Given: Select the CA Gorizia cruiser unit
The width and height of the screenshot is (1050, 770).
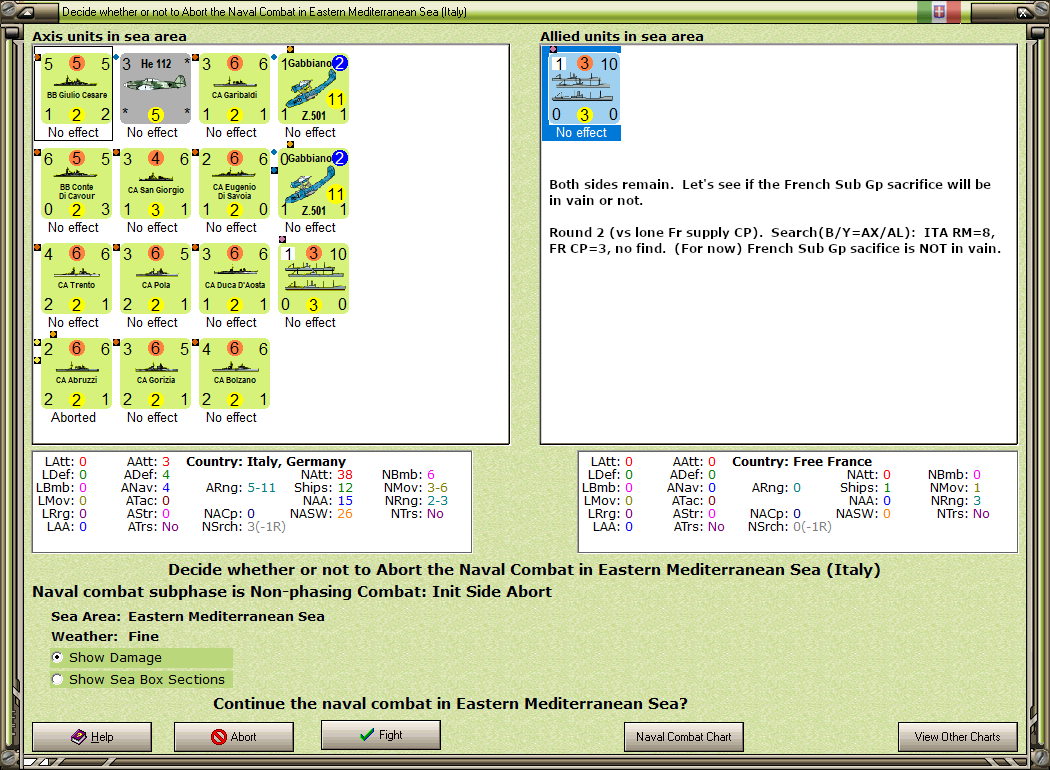Looking at the screenshot, I should point(155,374).
